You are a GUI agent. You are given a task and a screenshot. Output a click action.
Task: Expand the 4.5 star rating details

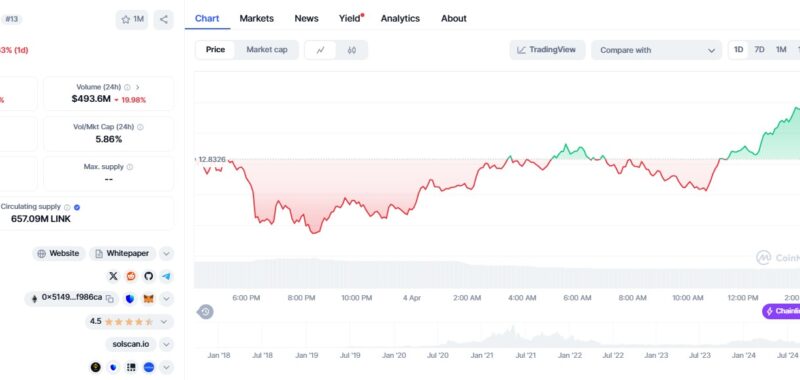pyautogui.click(x=164, y=322)
